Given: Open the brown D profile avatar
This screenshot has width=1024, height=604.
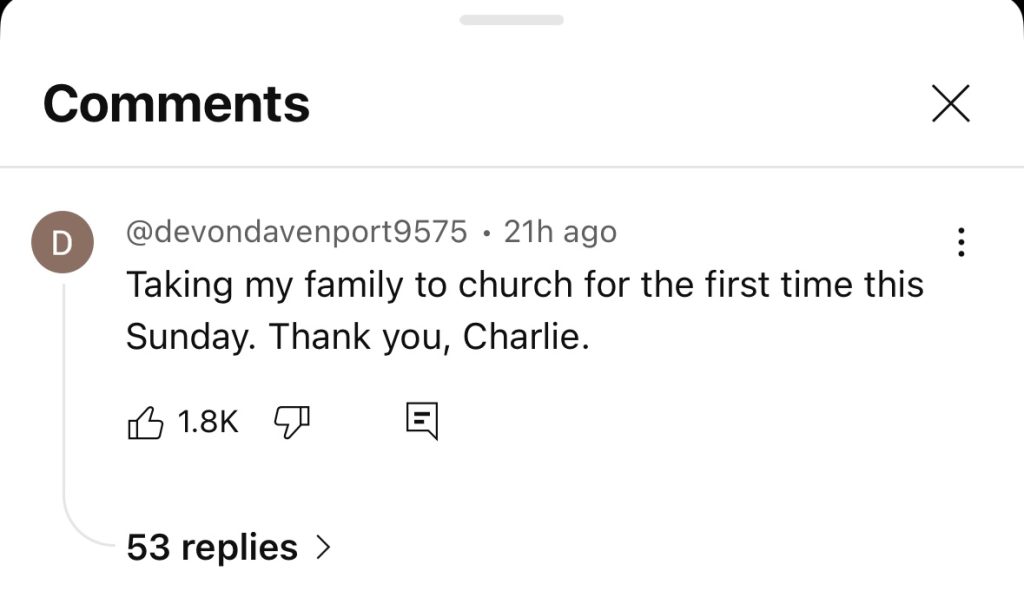Looking at the screenshot, I should 62,243.
